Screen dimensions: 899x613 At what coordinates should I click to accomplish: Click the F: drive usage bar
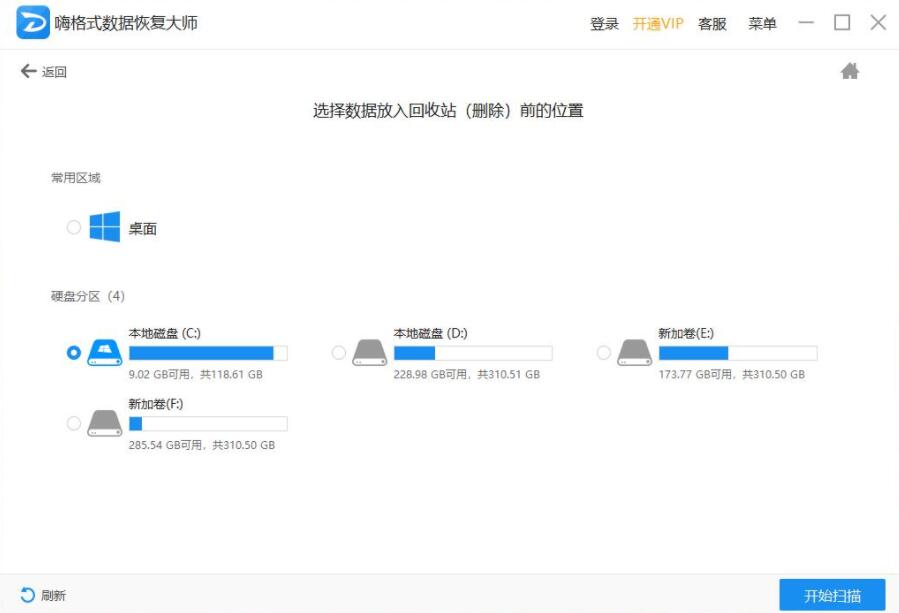coord(208,424)
